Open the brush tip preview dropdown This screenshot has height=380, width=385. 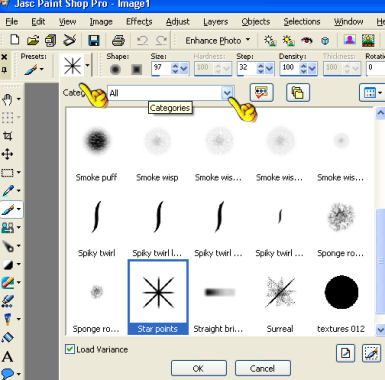point(87,65)
